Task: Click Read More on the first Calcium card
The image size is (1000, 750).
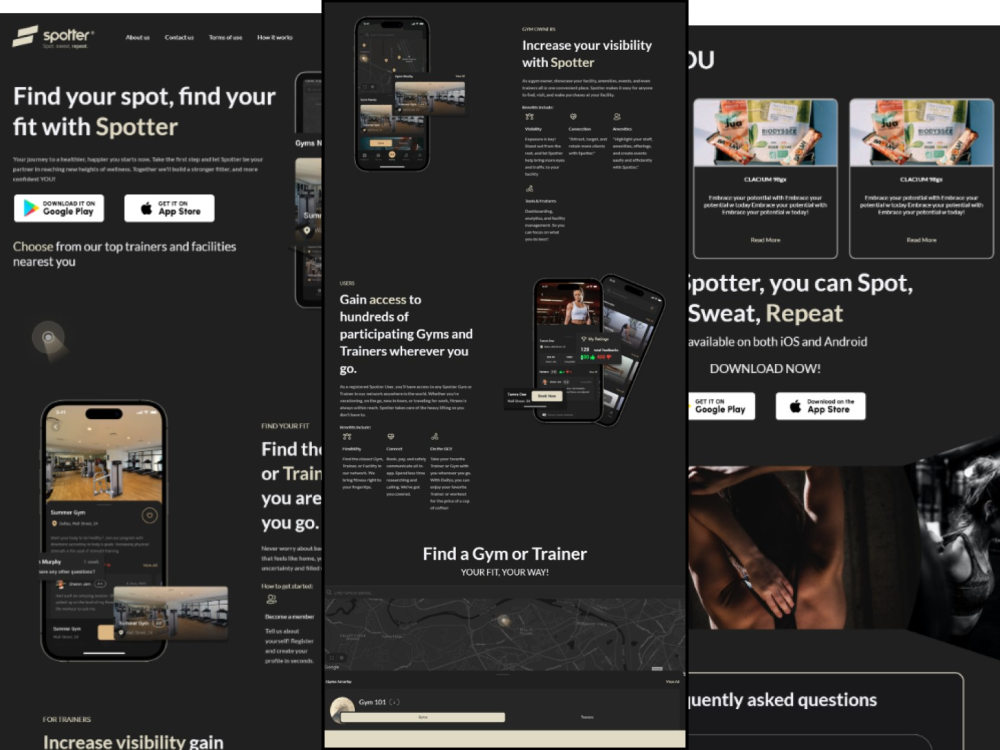Action: tap(765, 240)
